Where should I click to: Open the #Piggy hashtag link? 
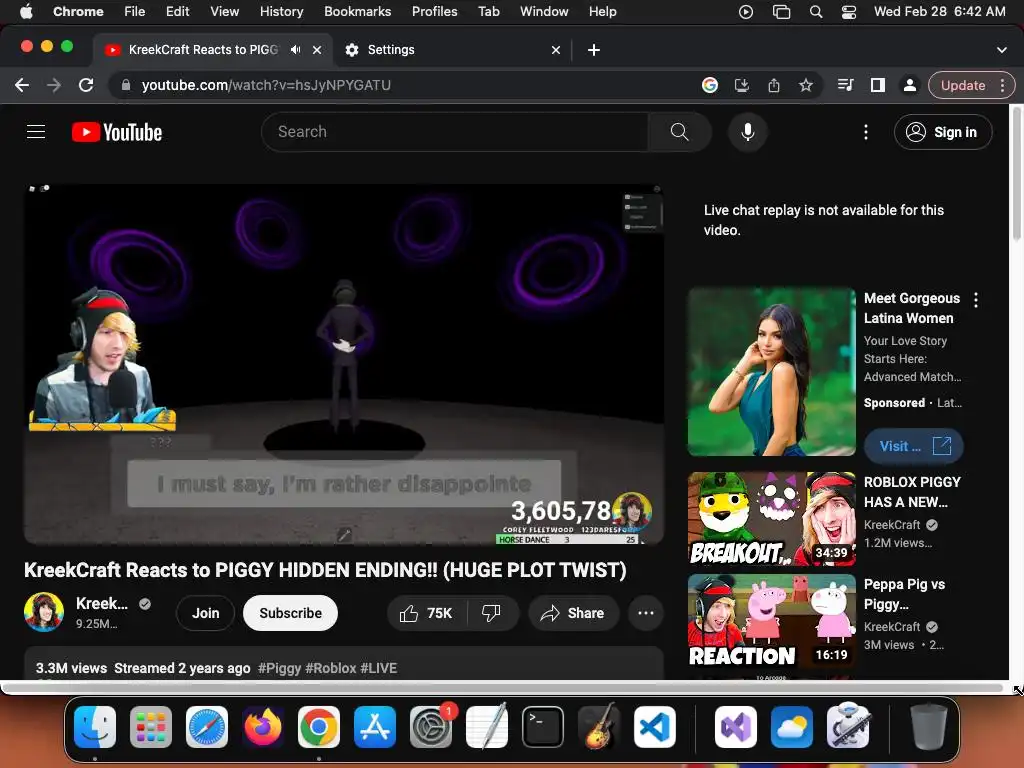tap(280, 668)
